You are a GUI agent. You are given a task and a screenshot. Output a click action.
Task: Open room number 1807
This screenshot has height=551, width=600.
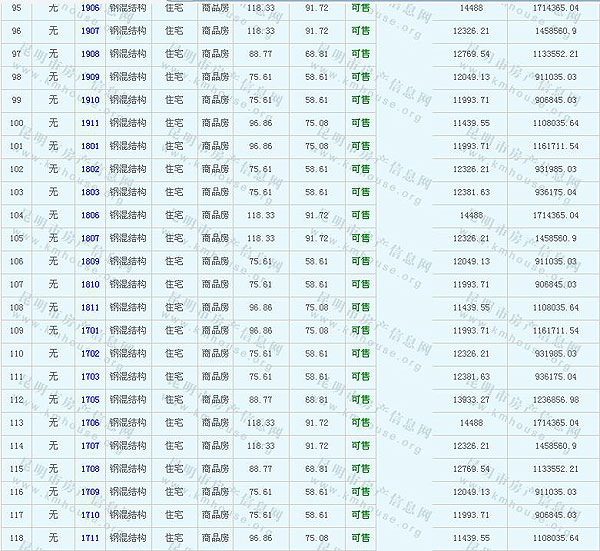[x=90, y=238]
